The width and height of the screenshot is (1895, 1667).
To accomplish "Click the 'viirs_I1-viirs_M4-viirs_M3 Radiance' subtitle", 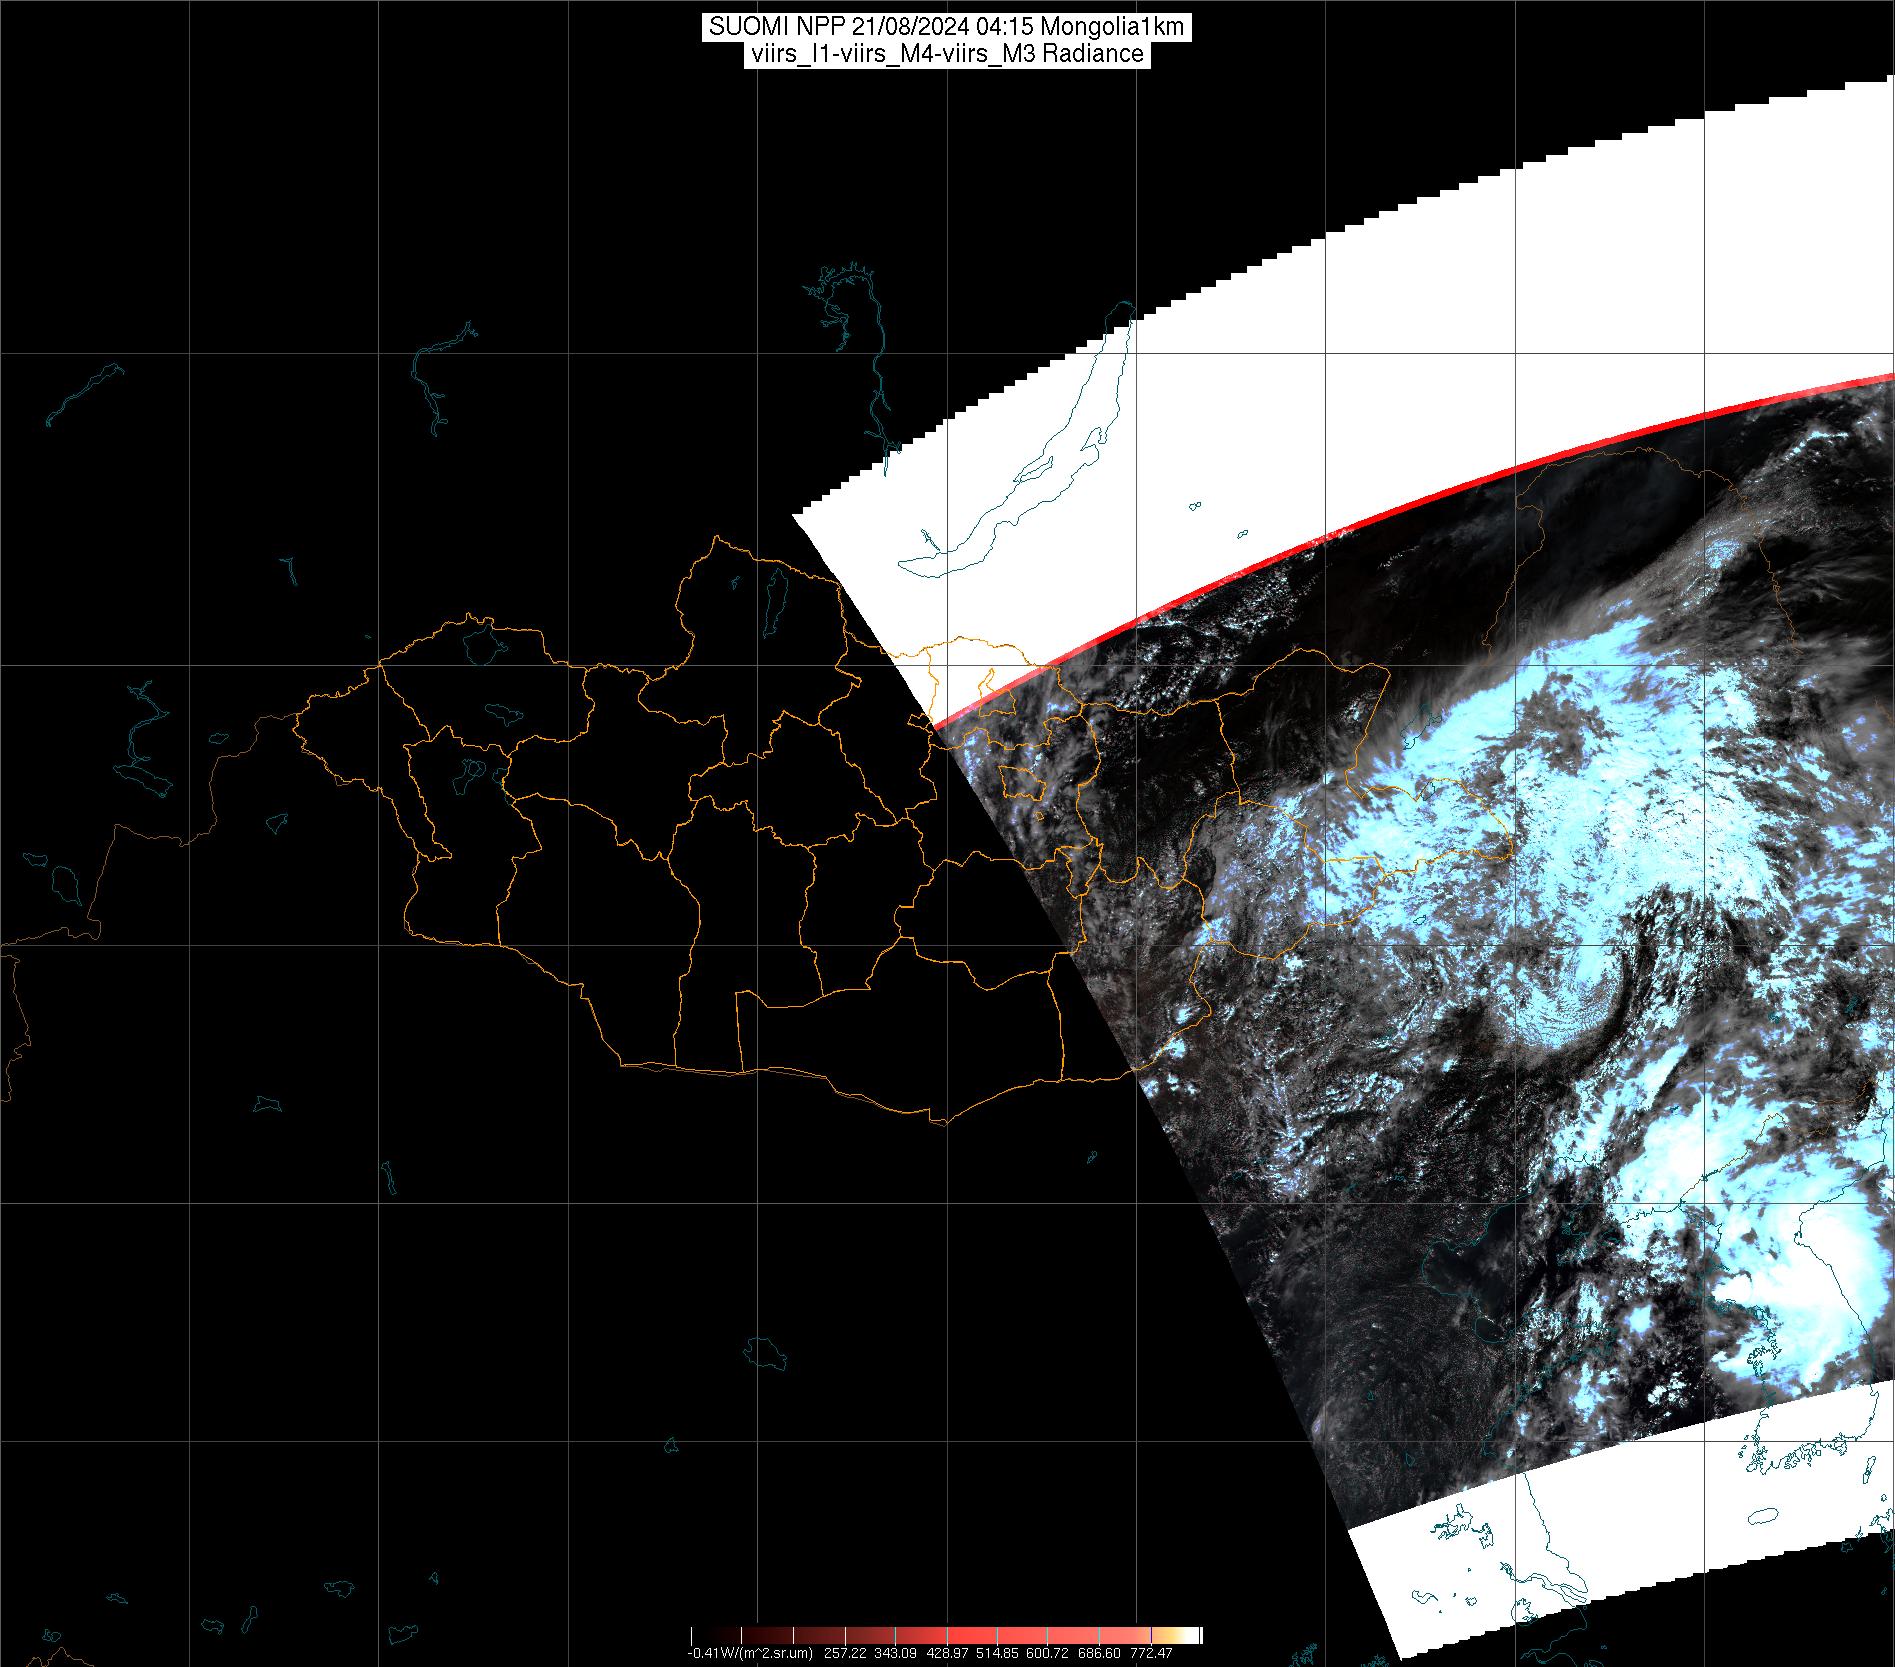I will [x=947, y=54].
